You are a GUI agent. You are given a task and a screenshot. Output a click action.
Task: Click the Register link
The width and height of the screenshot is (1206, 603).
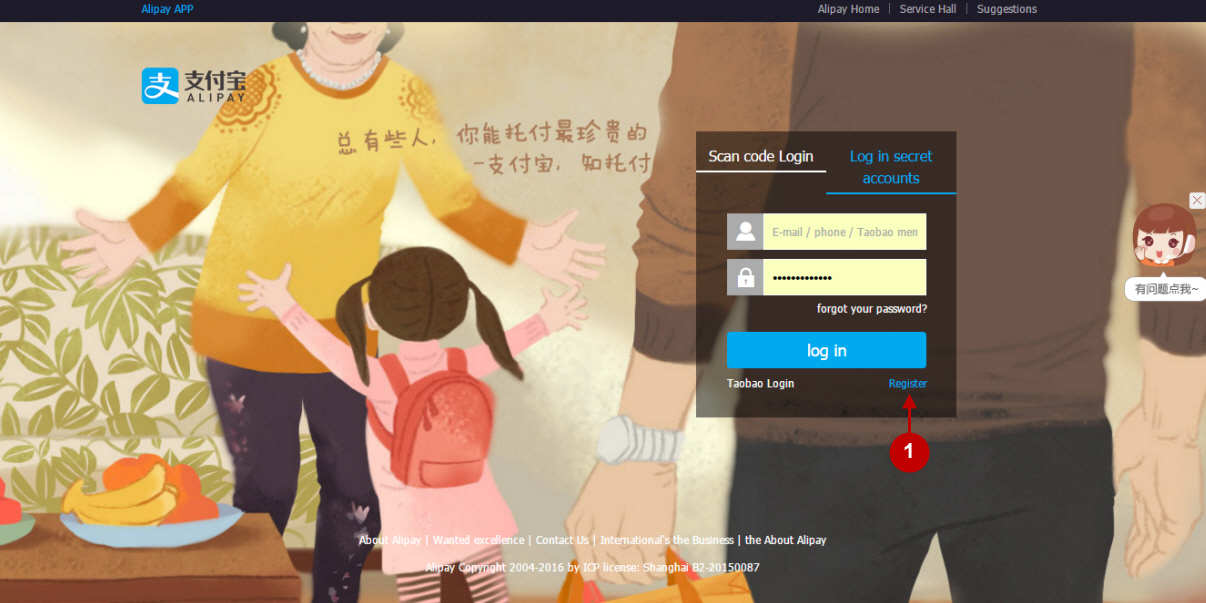pyautogui.click(x=907, y=384)
